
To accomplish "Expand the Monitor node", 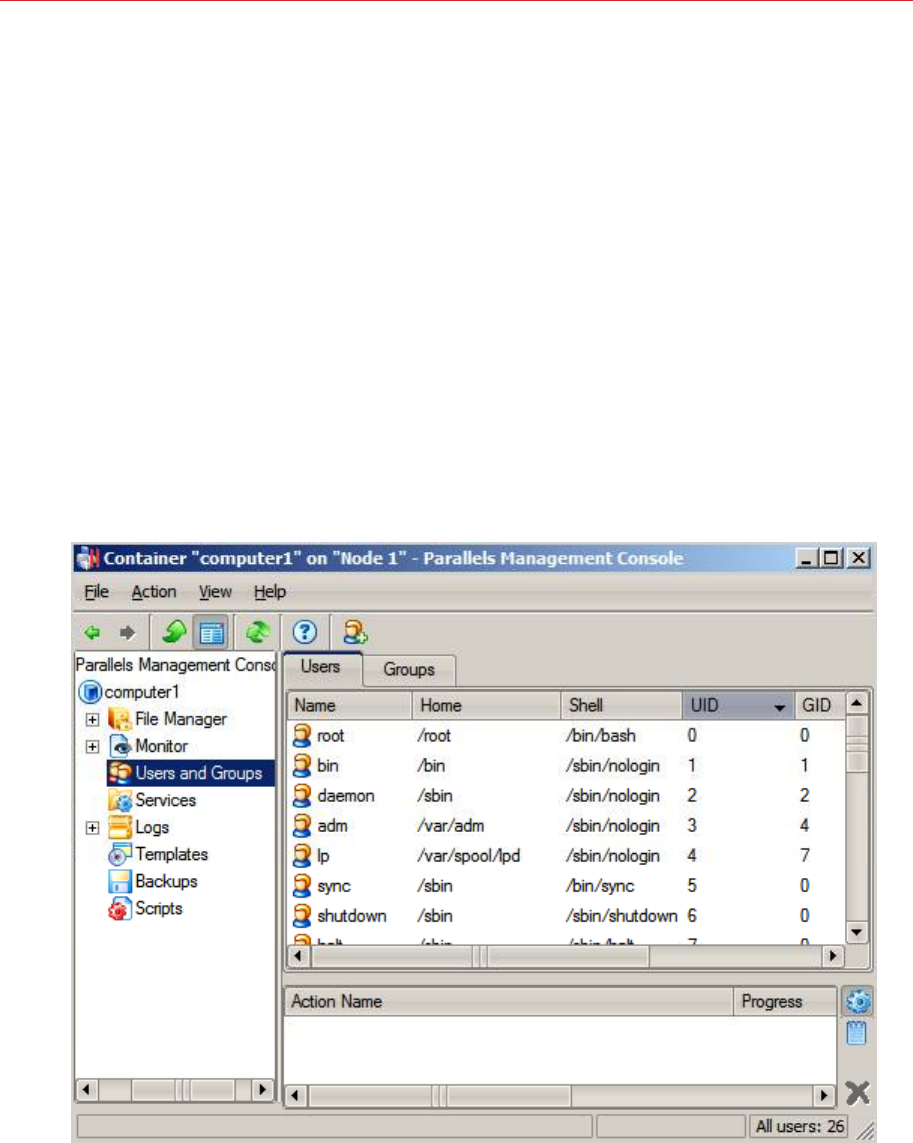I will pyautogui.click(x=93, y=747).
